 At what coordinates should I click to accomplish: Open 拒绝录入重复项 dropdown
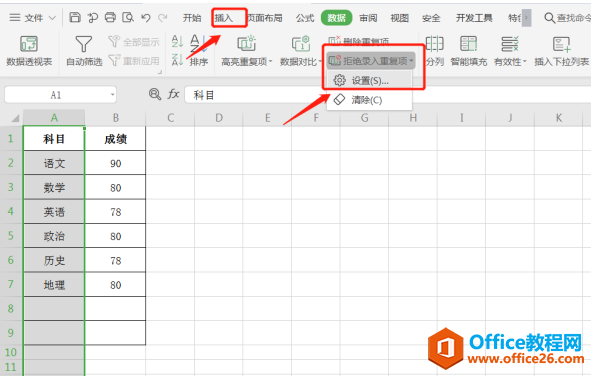tap(371, 61)
